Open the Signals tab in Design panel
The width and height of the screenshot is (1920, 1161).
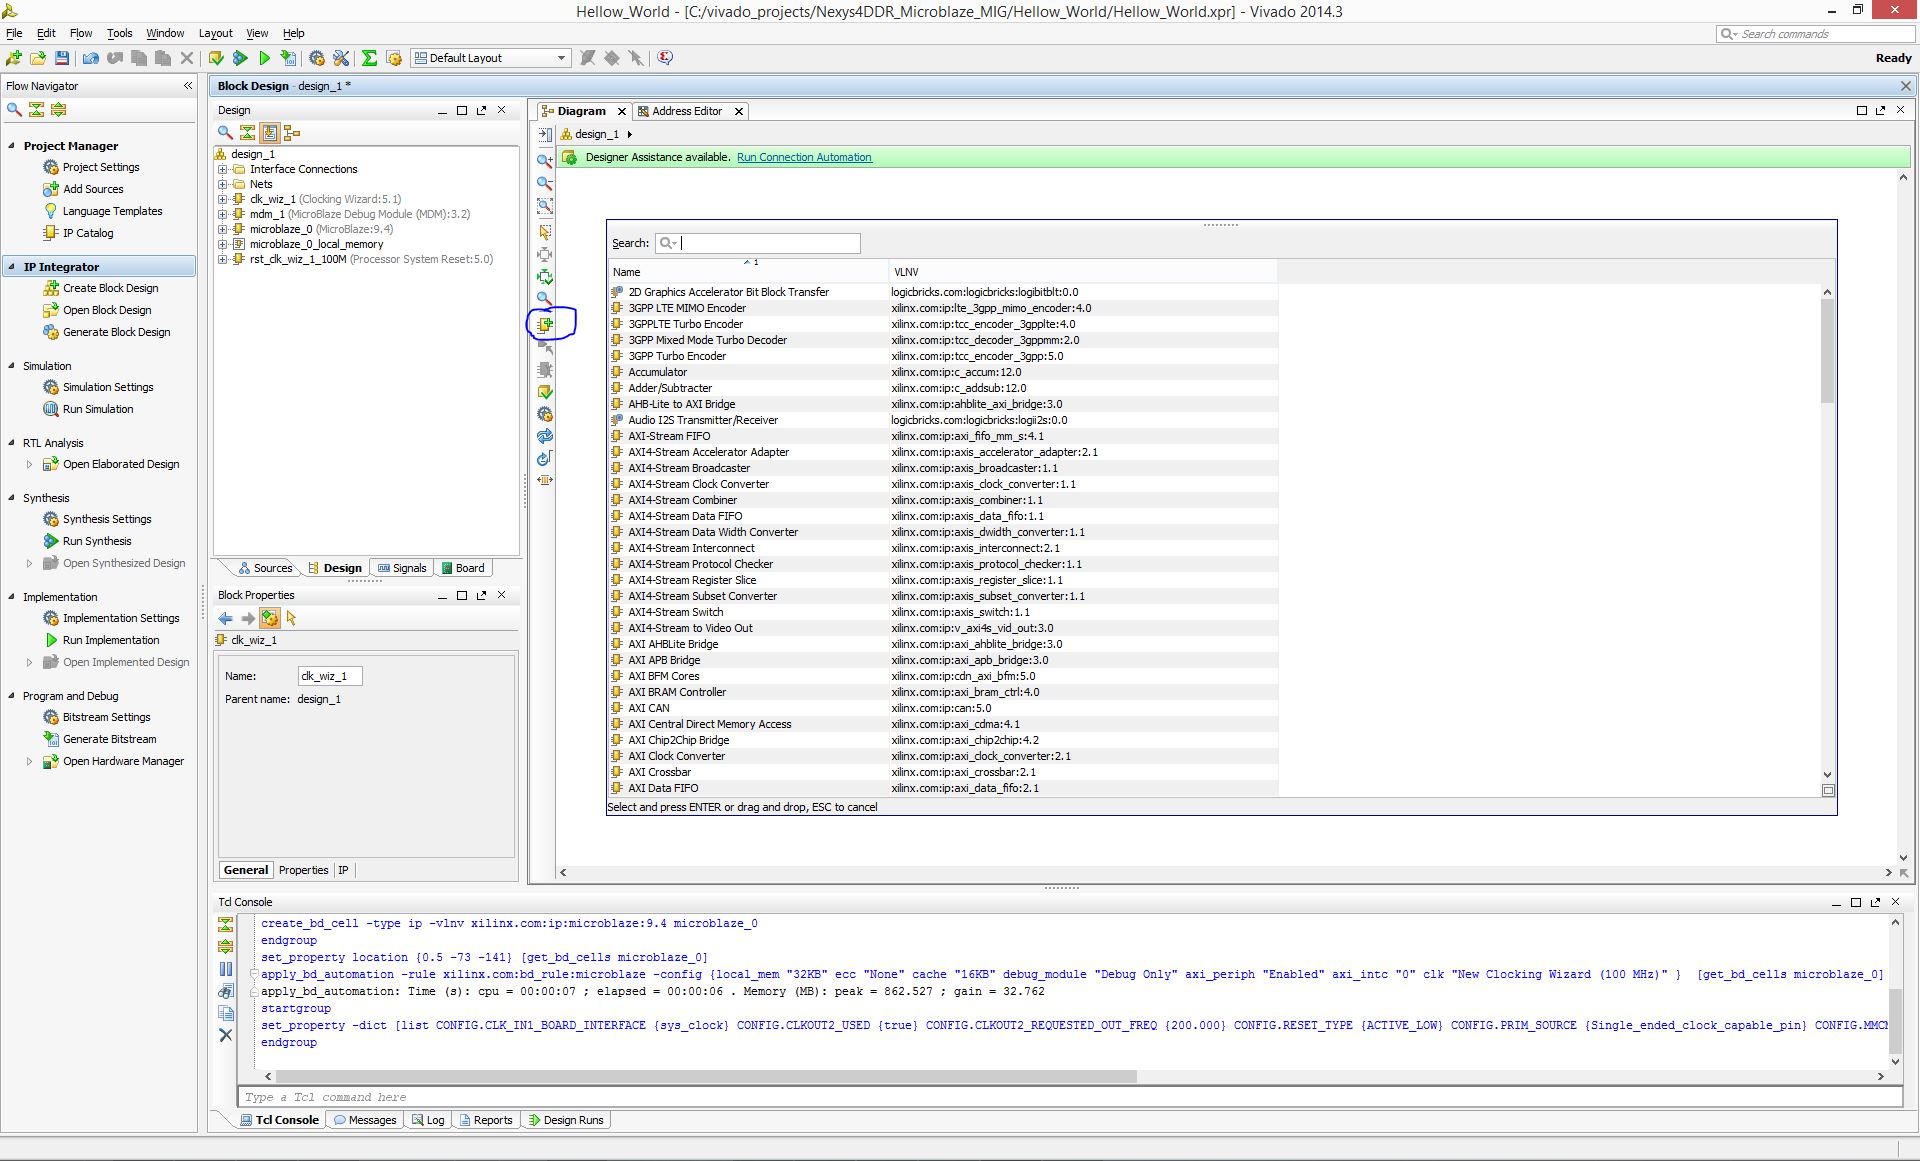pos(402,568)
